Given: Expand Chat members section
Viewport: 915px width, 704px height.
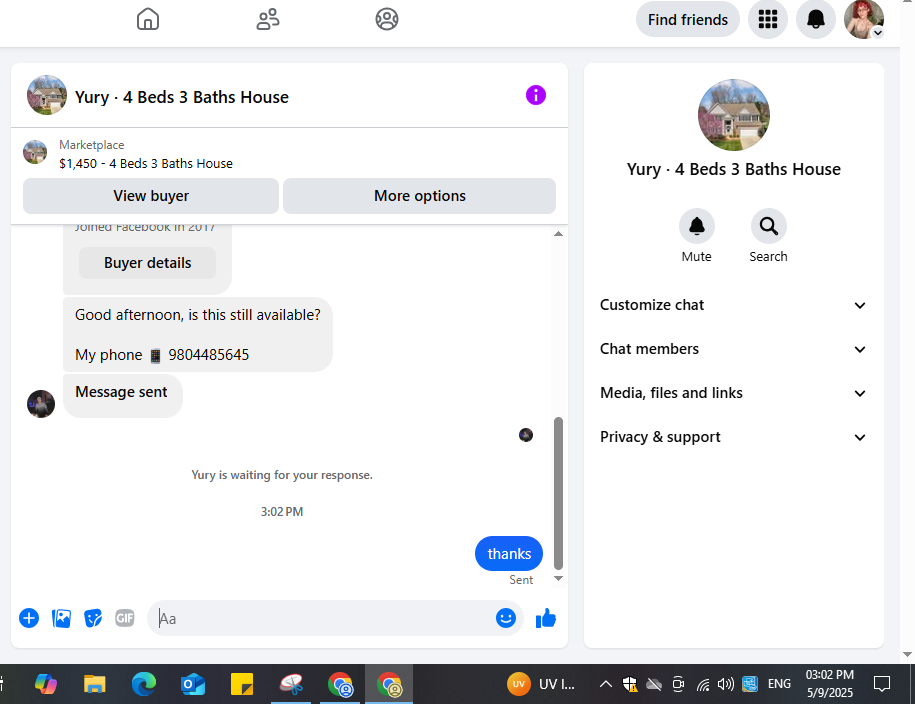Looking at the screenshot, I should tap(733, 349).
